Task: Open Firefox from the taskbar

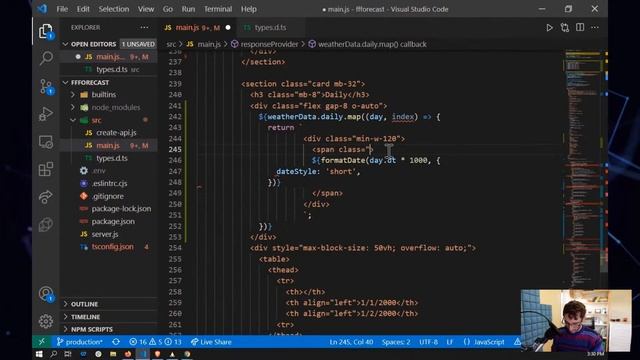Action: (x=127, y=354)
